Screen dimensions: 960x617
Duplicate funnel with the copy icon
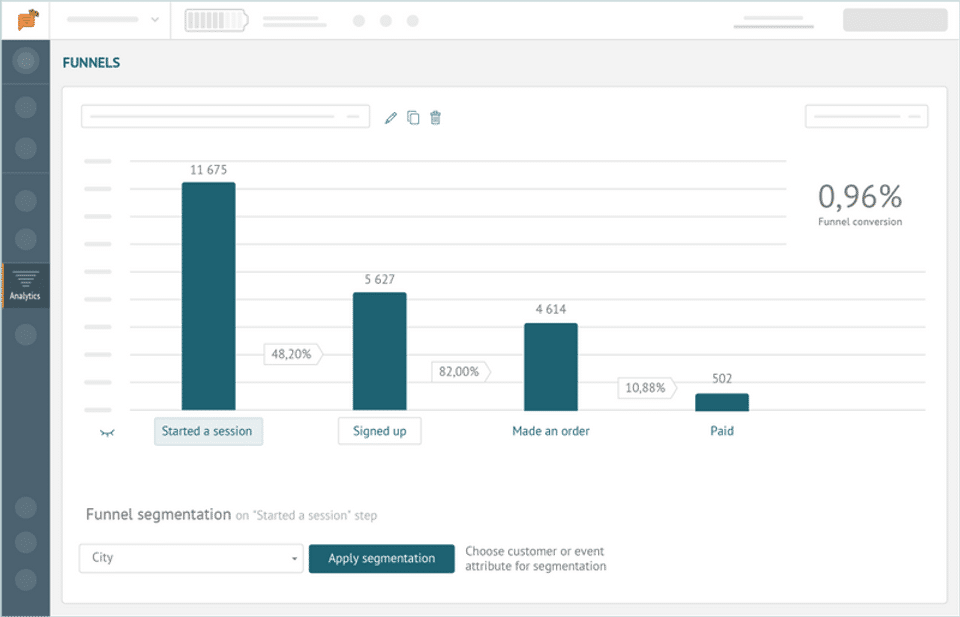pyautogui.click(x=413, y=118)
